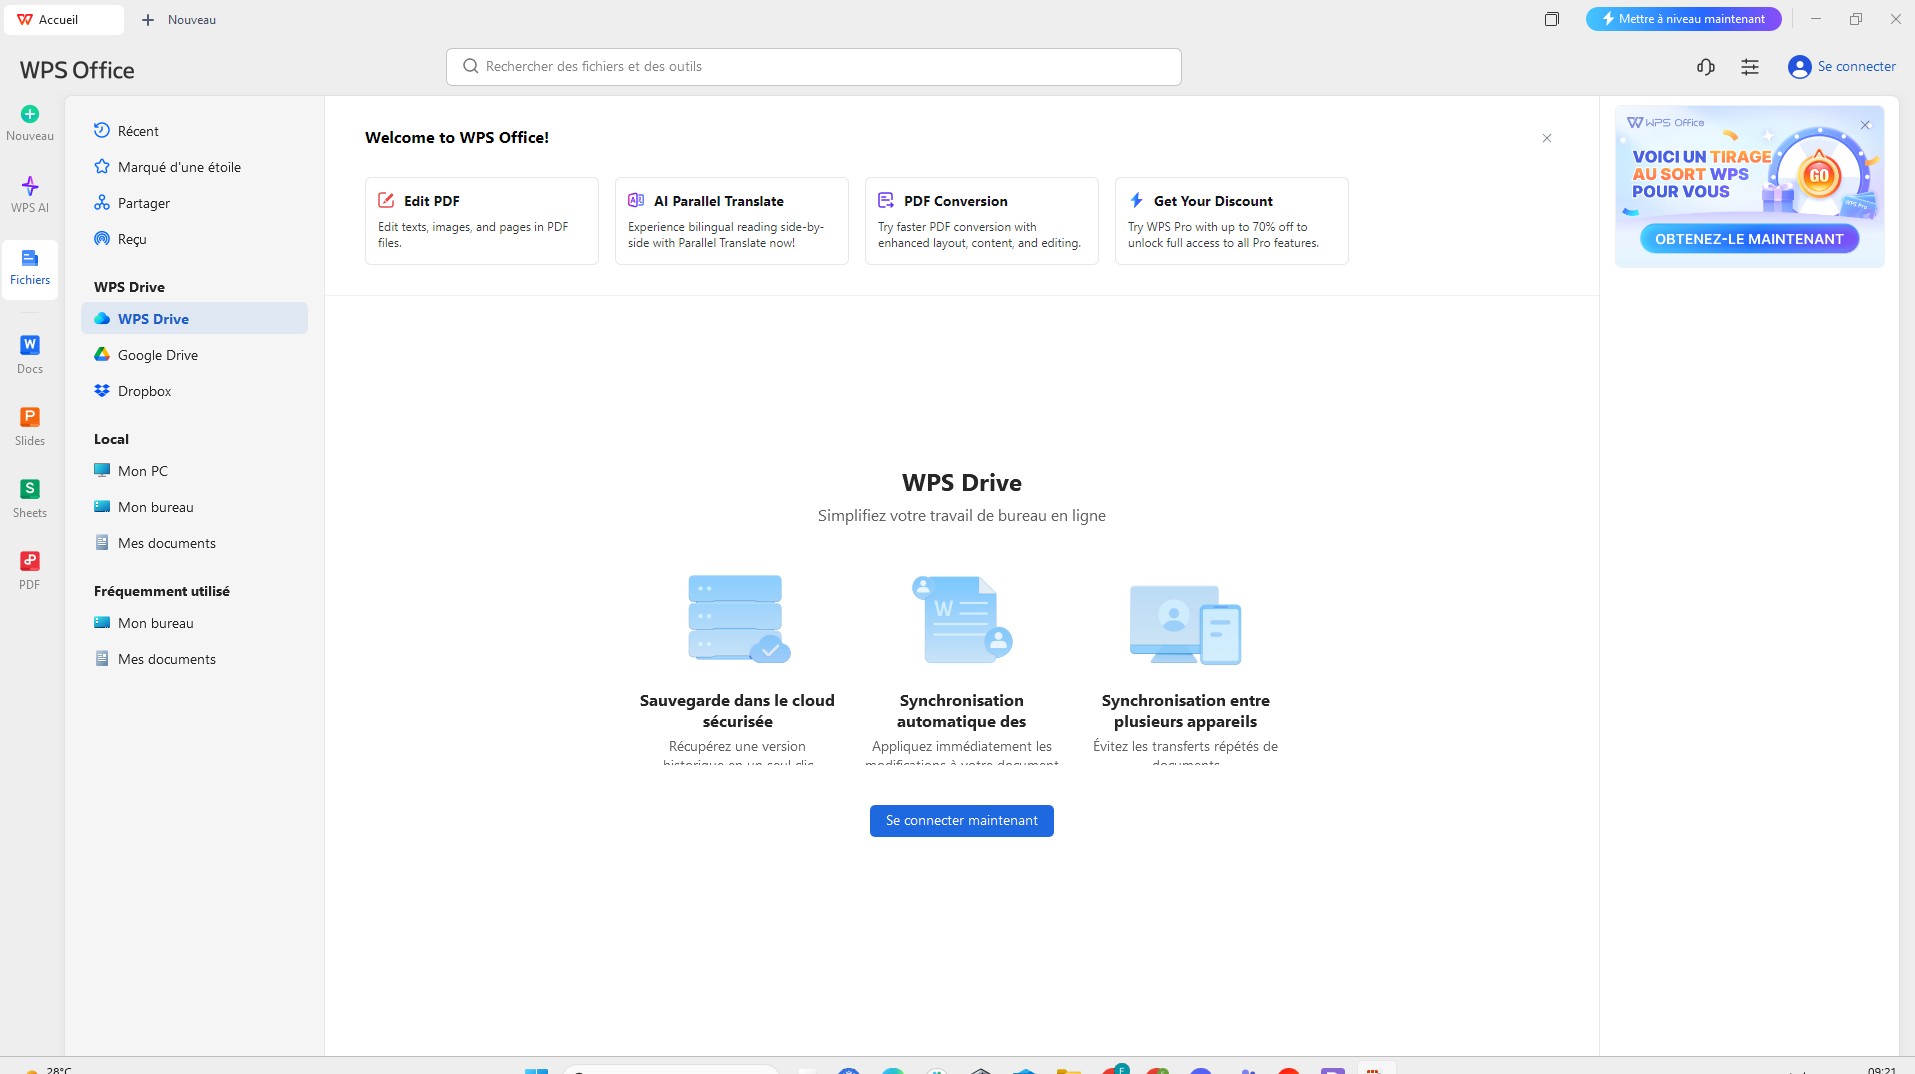Select Récent in the file list
Viewport: 1915px width, 1074px height.
(137, 130)
